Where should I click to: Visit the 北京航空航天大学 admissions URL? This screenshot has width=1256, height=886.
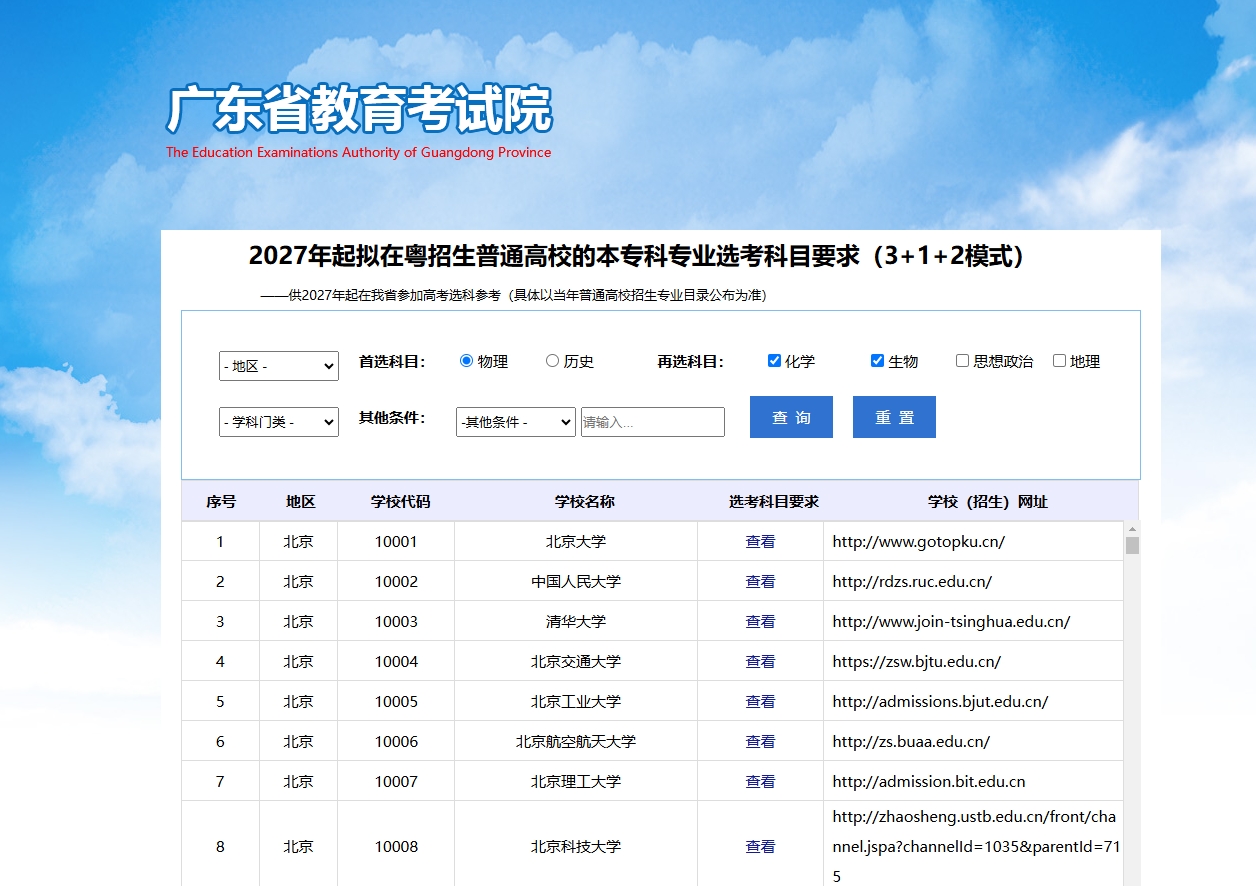[x=898, y=741]
